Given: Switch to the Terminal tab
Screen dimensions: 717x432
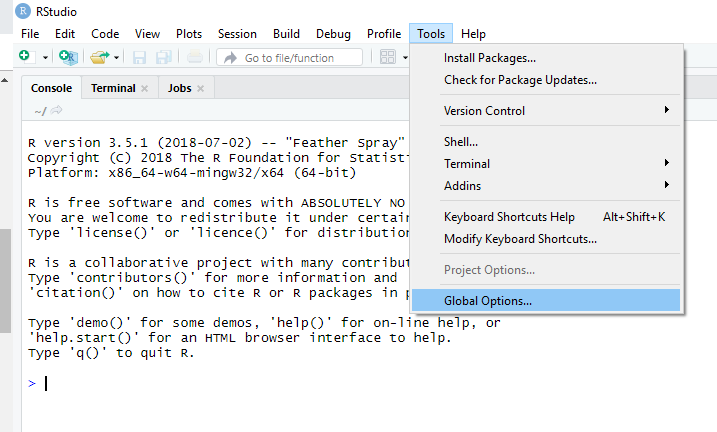Looking at the screenshot, I should 112,88.
